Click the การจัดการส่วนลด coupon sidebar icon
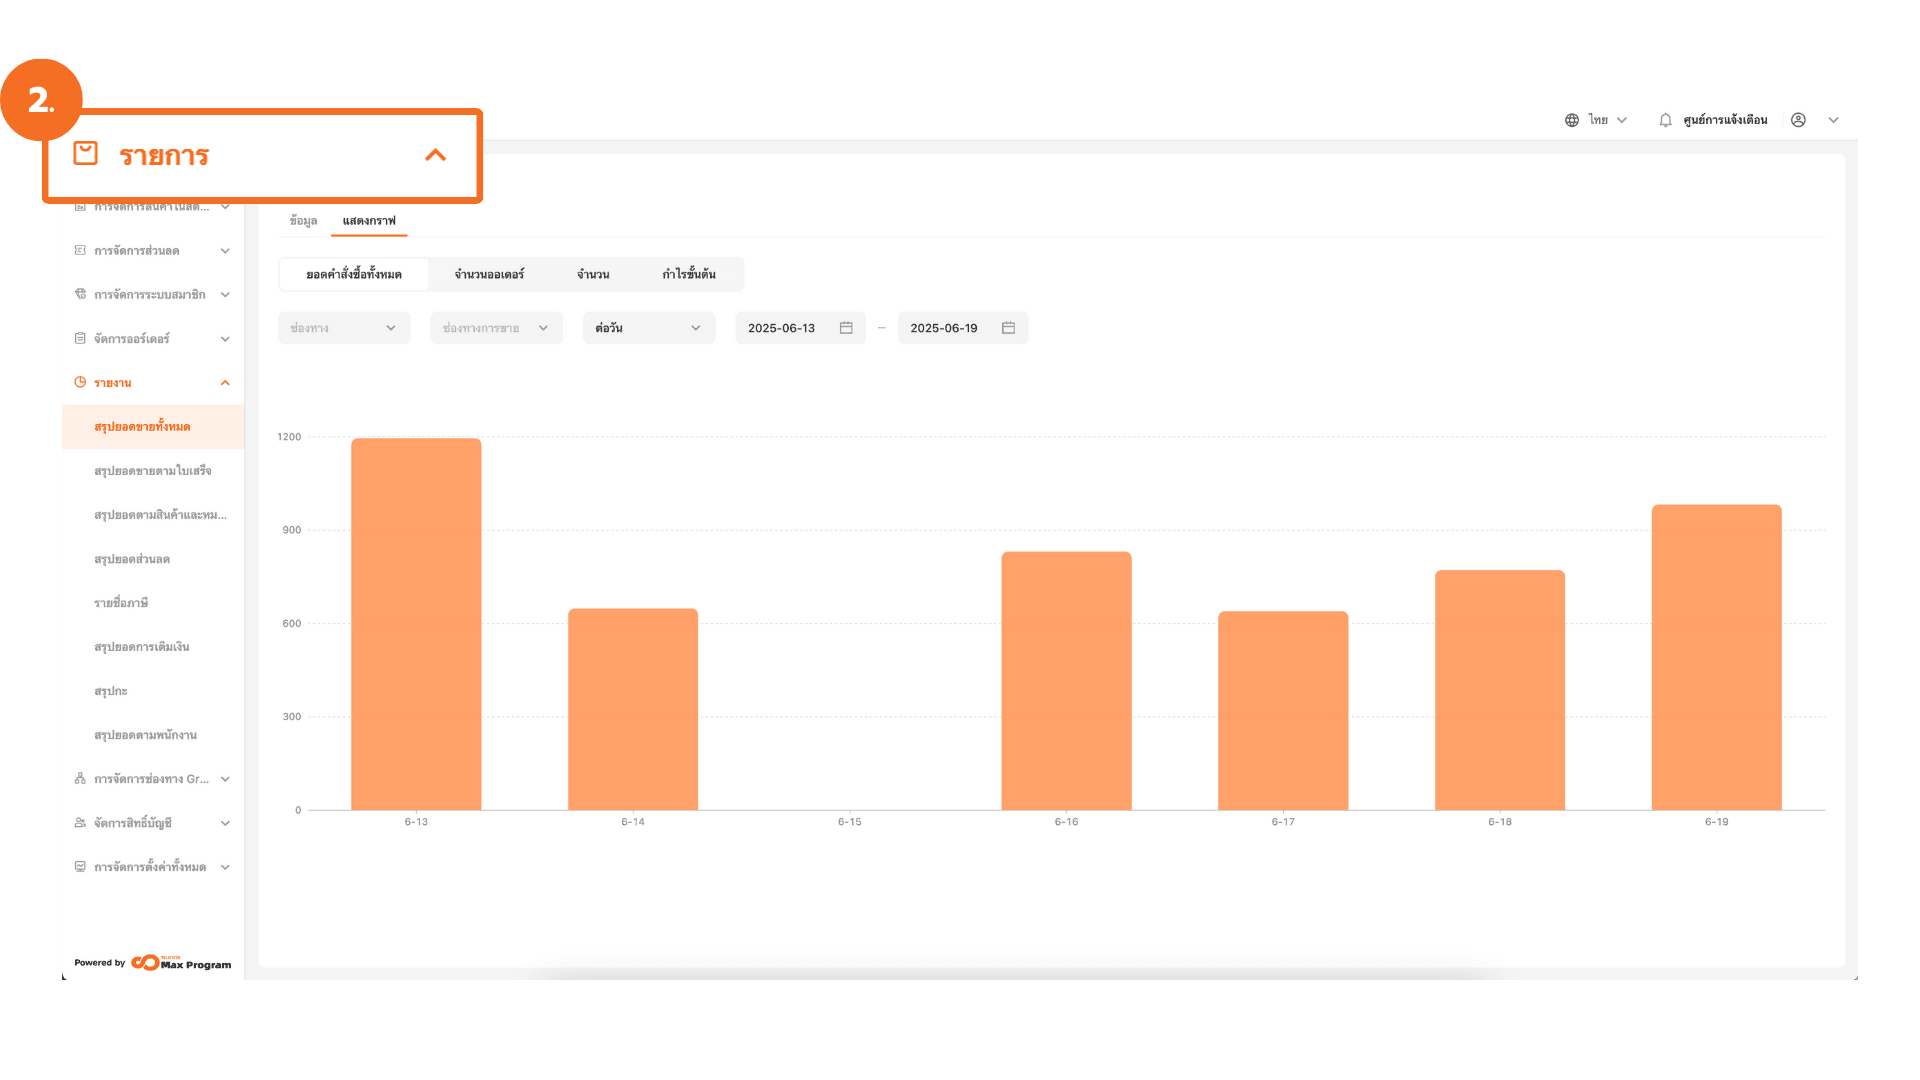 point(80,250)
